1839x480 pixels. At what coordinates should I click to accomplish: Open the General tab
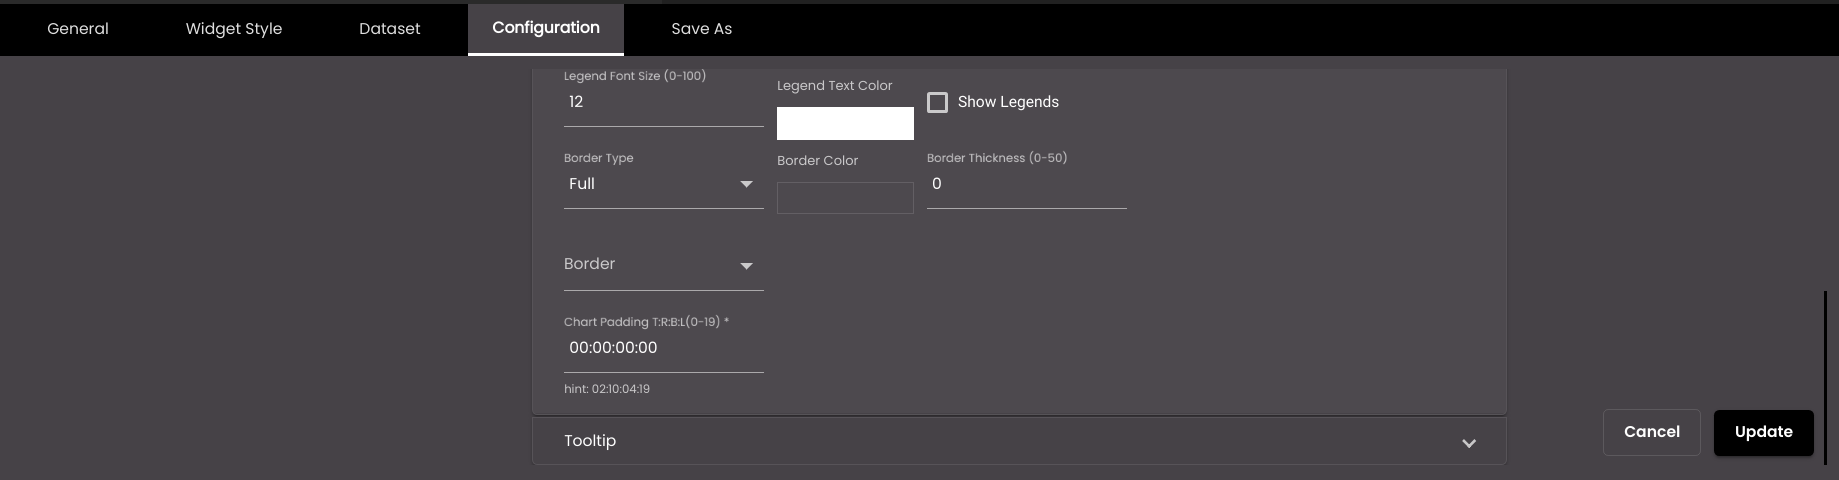click(78, 29)
